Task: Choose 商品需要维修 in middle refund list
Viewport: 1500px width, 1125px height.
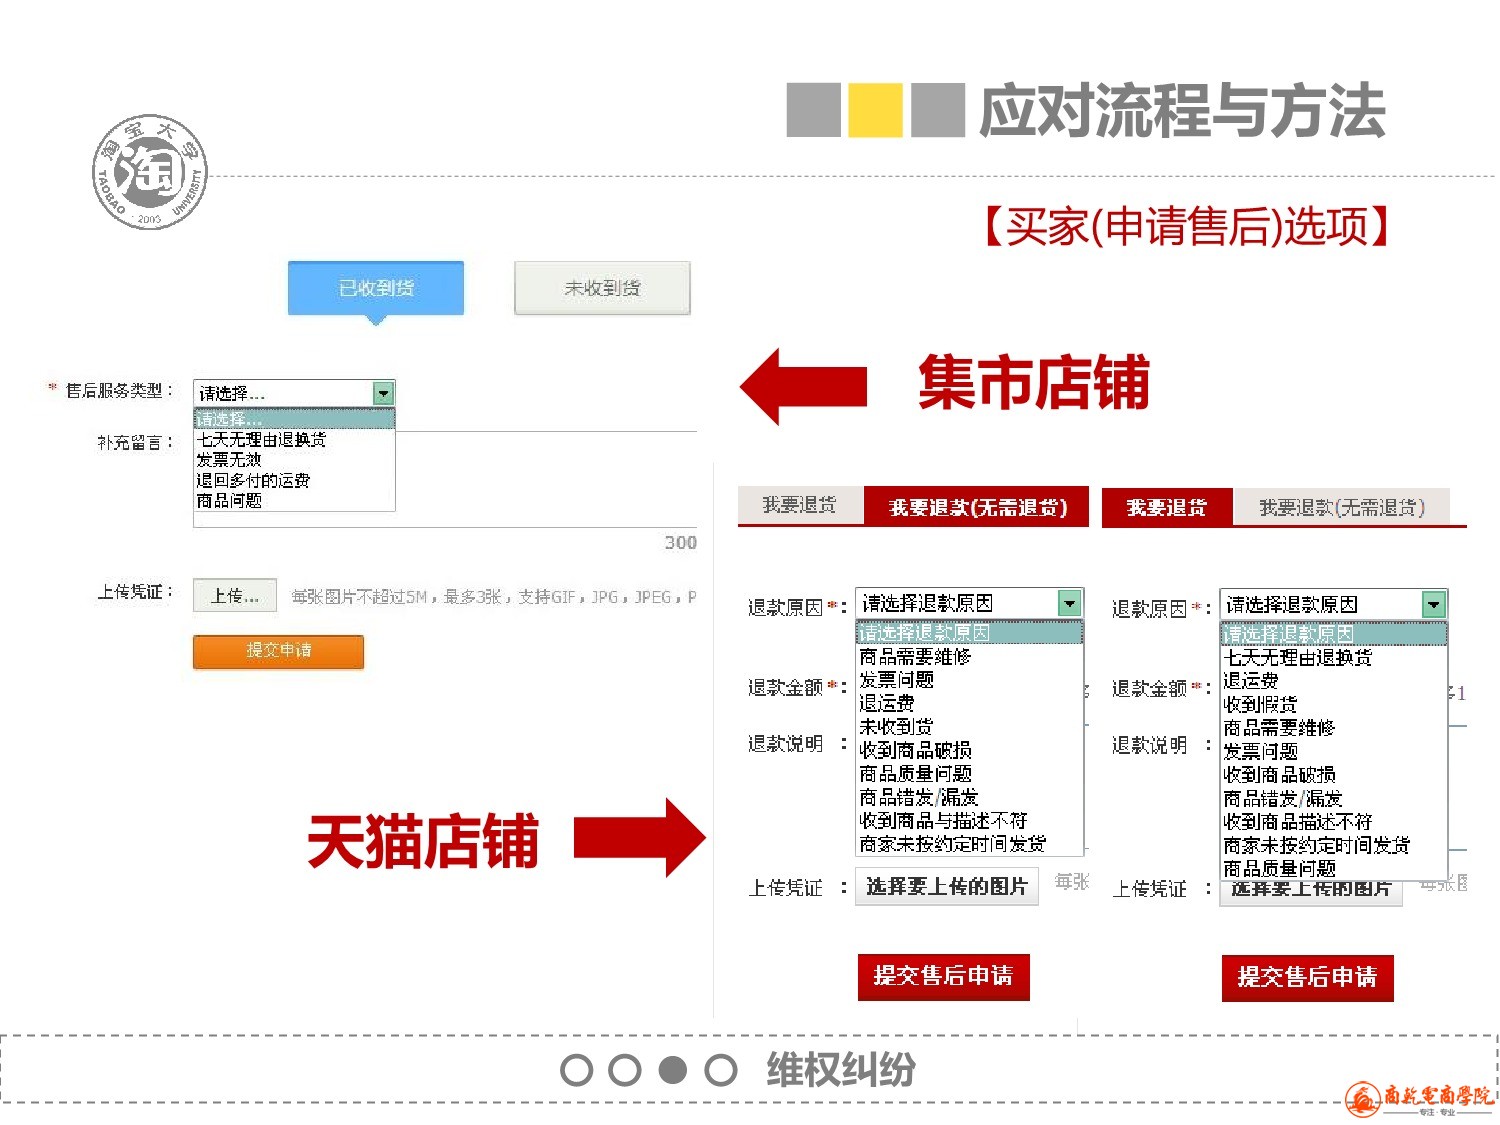Action: (x=969, y=657)
